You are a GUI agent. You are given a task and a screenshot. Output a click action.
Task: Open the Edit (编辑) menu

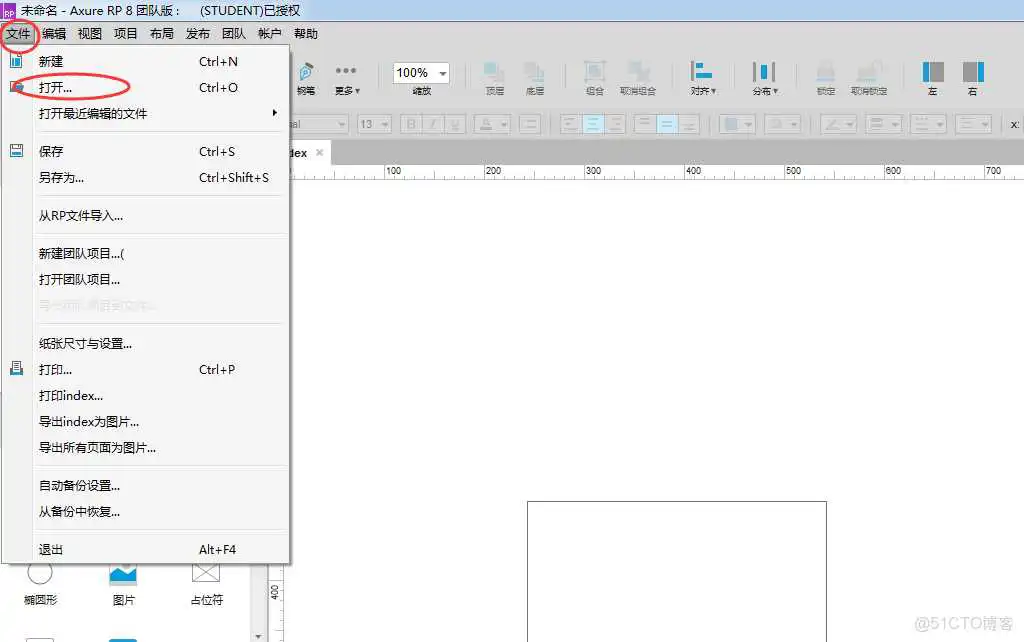(x=54, y=33)
